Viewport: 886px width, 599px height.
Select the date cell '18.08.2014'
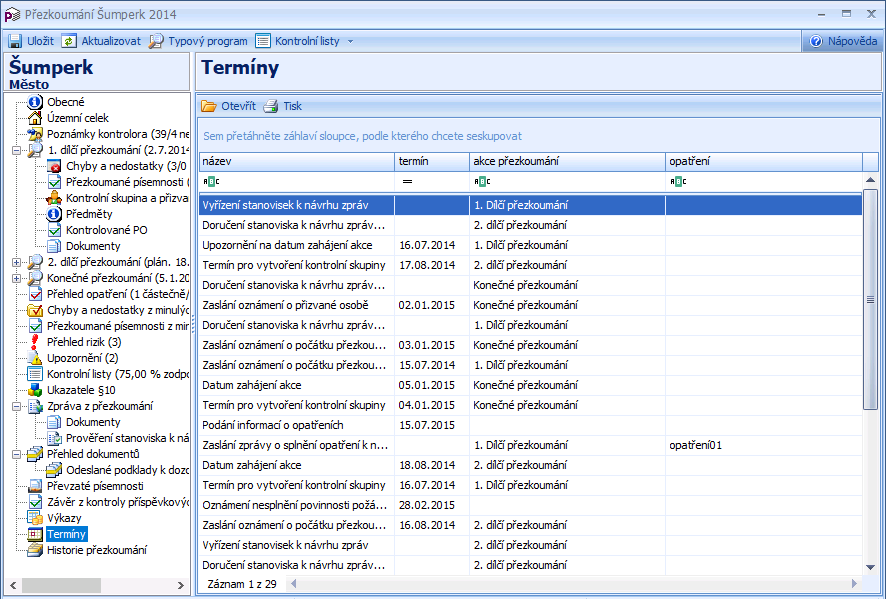[x=432, y=465]
